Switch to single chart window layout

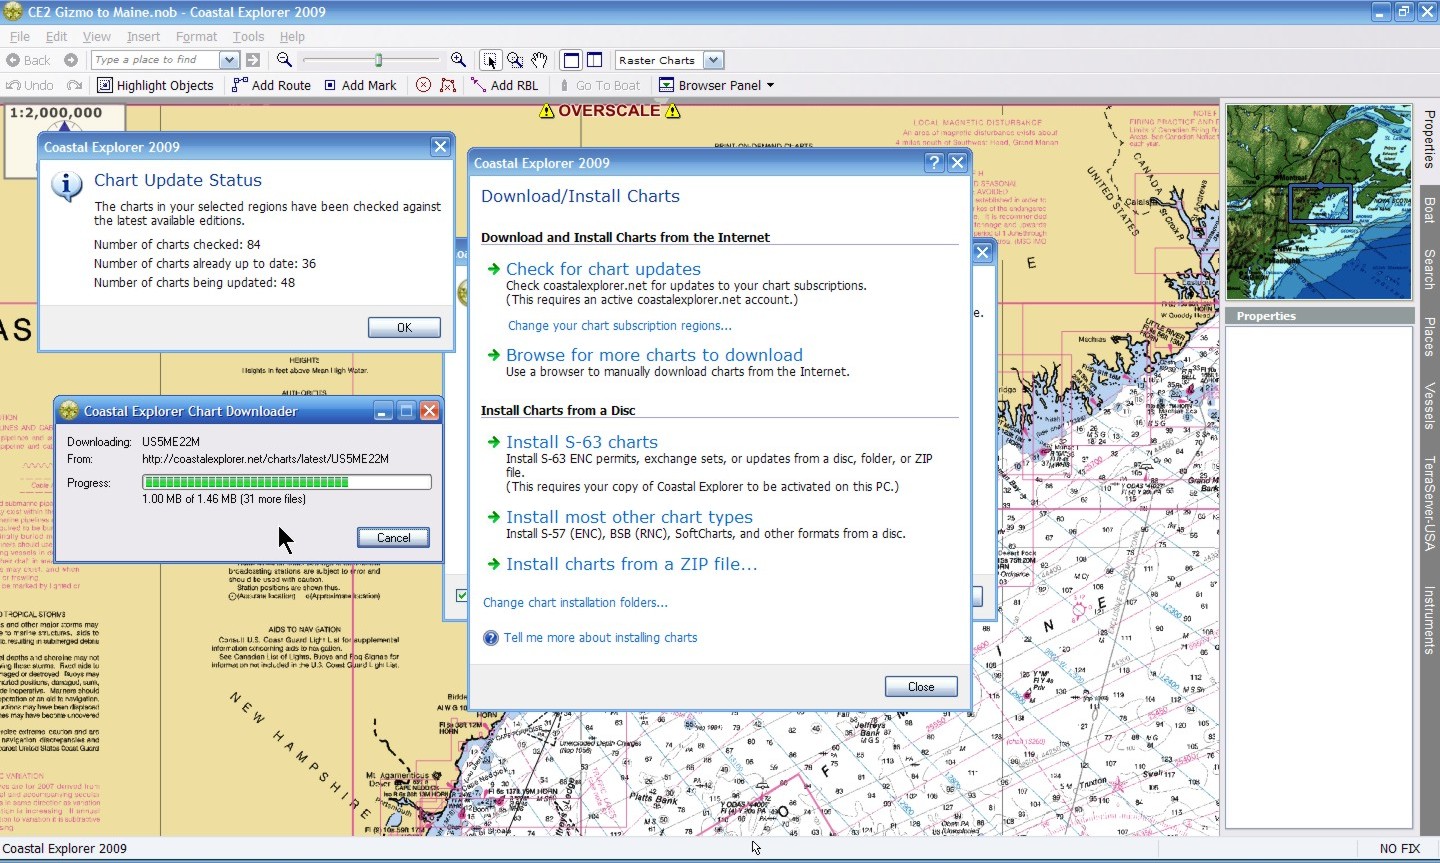[x=571, y=60]
